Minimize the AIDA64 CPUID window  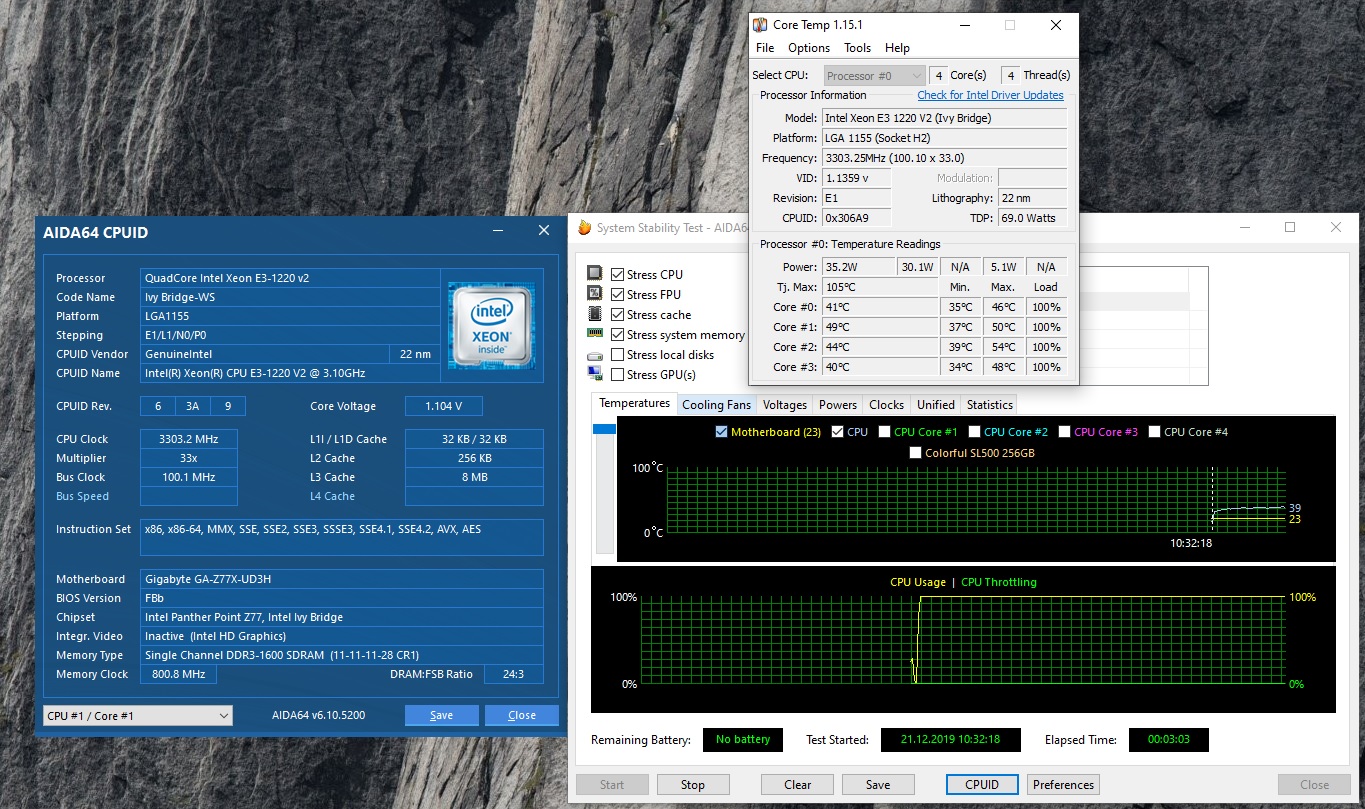tap(499, 231)
